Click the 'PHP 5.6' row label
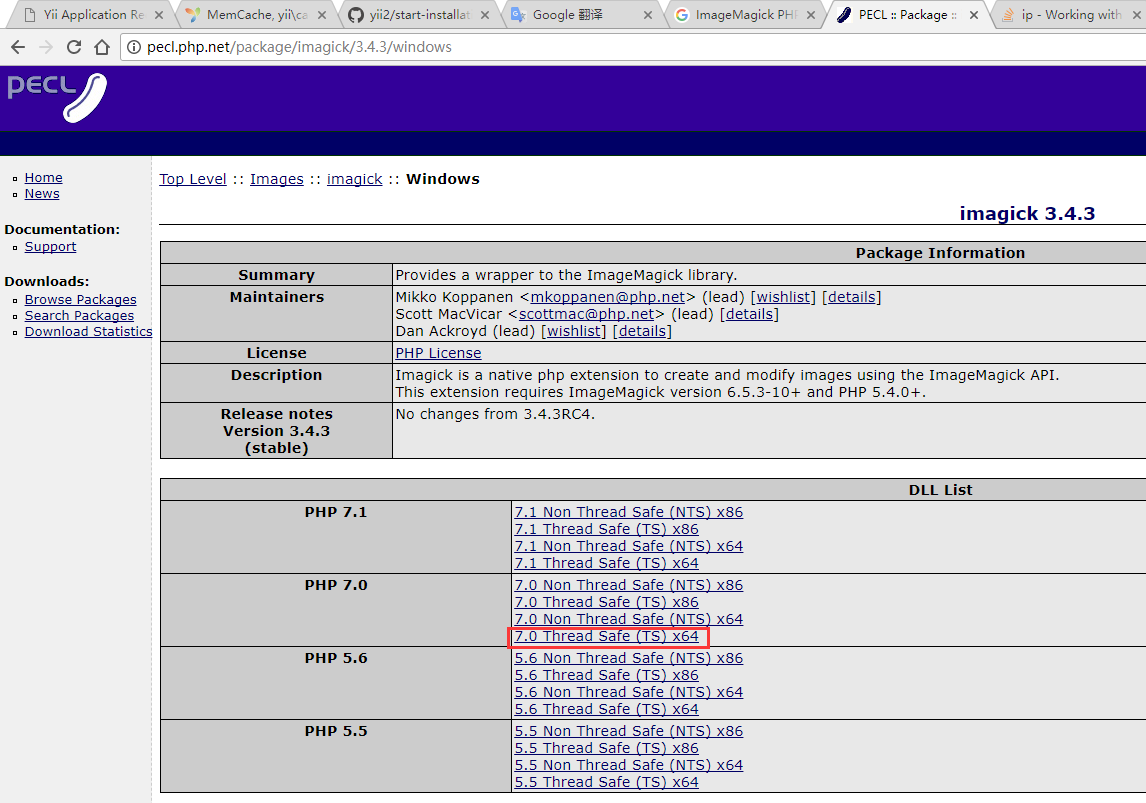Image resolution: width=1146 pixels, height=803 pixels. [336, 658]
